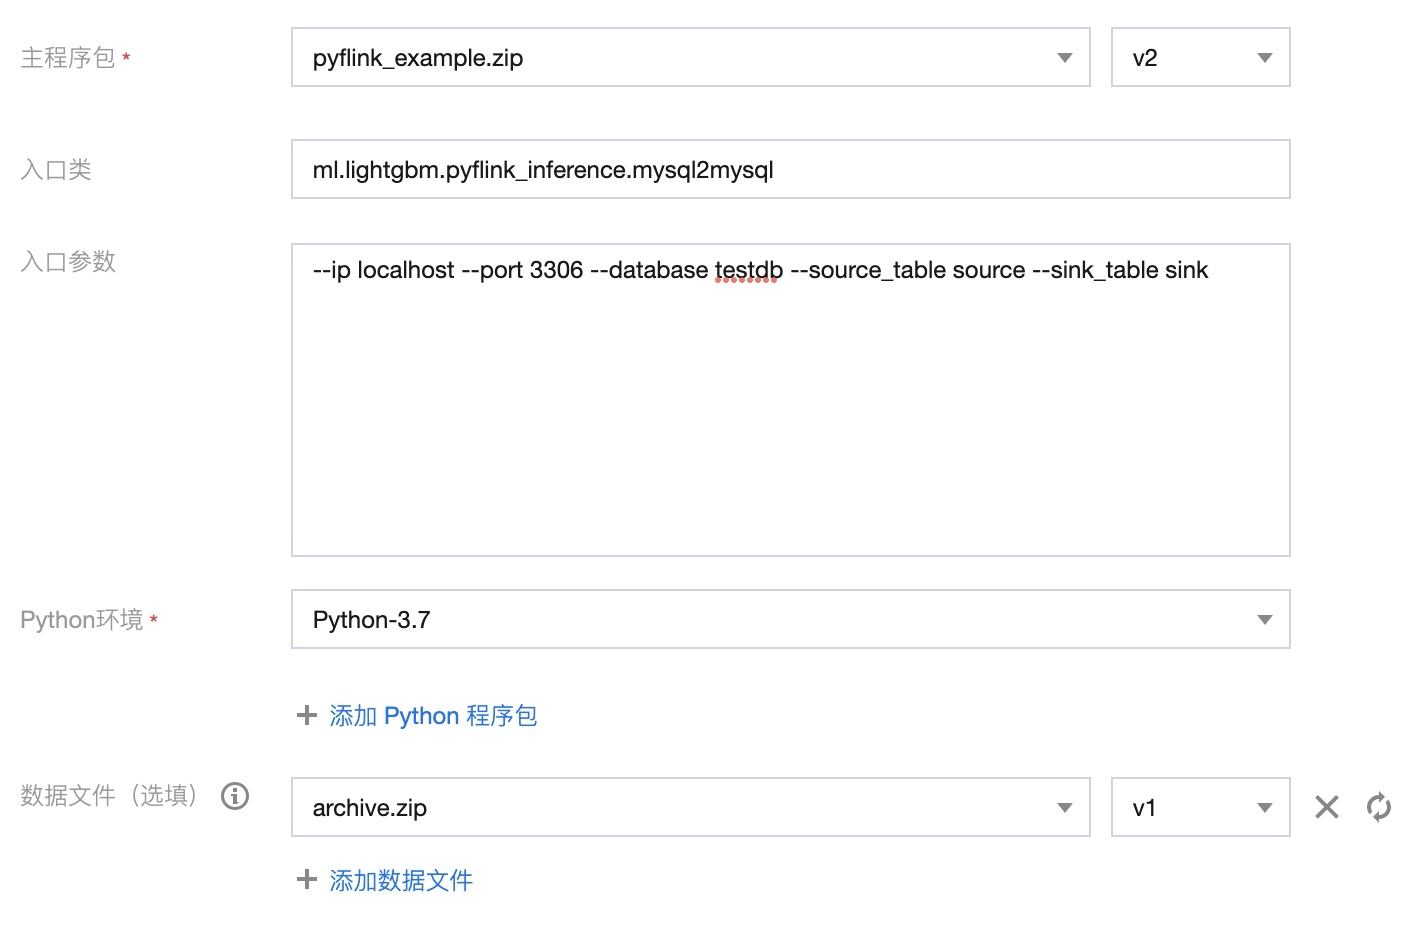Click the 添加 Python 程序包 link
This screenshot has width=1424, height=940.
(x=433, y=716)
